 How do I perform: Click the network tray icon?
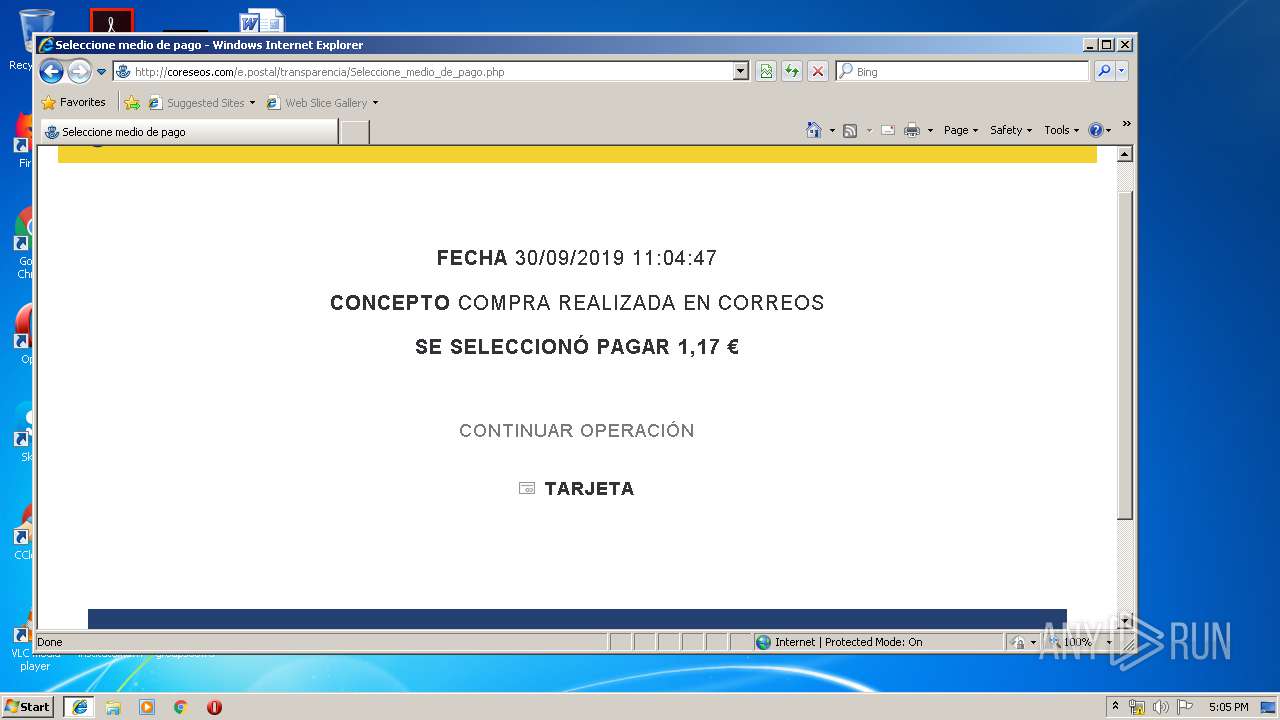click(x=1137, y=707)
